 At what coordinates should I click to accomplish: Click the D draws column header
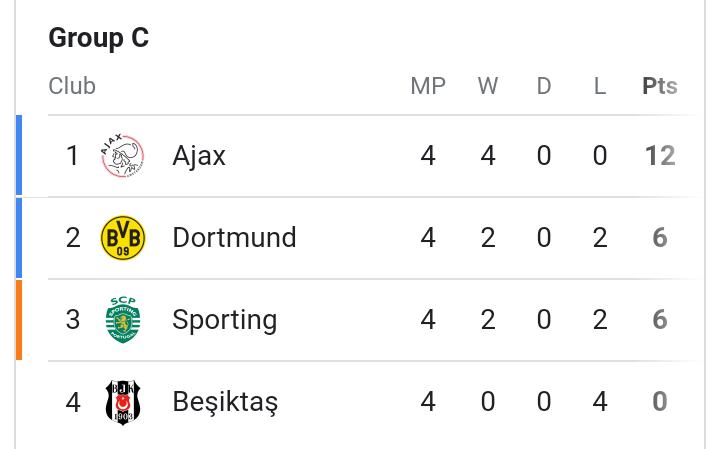544,86
